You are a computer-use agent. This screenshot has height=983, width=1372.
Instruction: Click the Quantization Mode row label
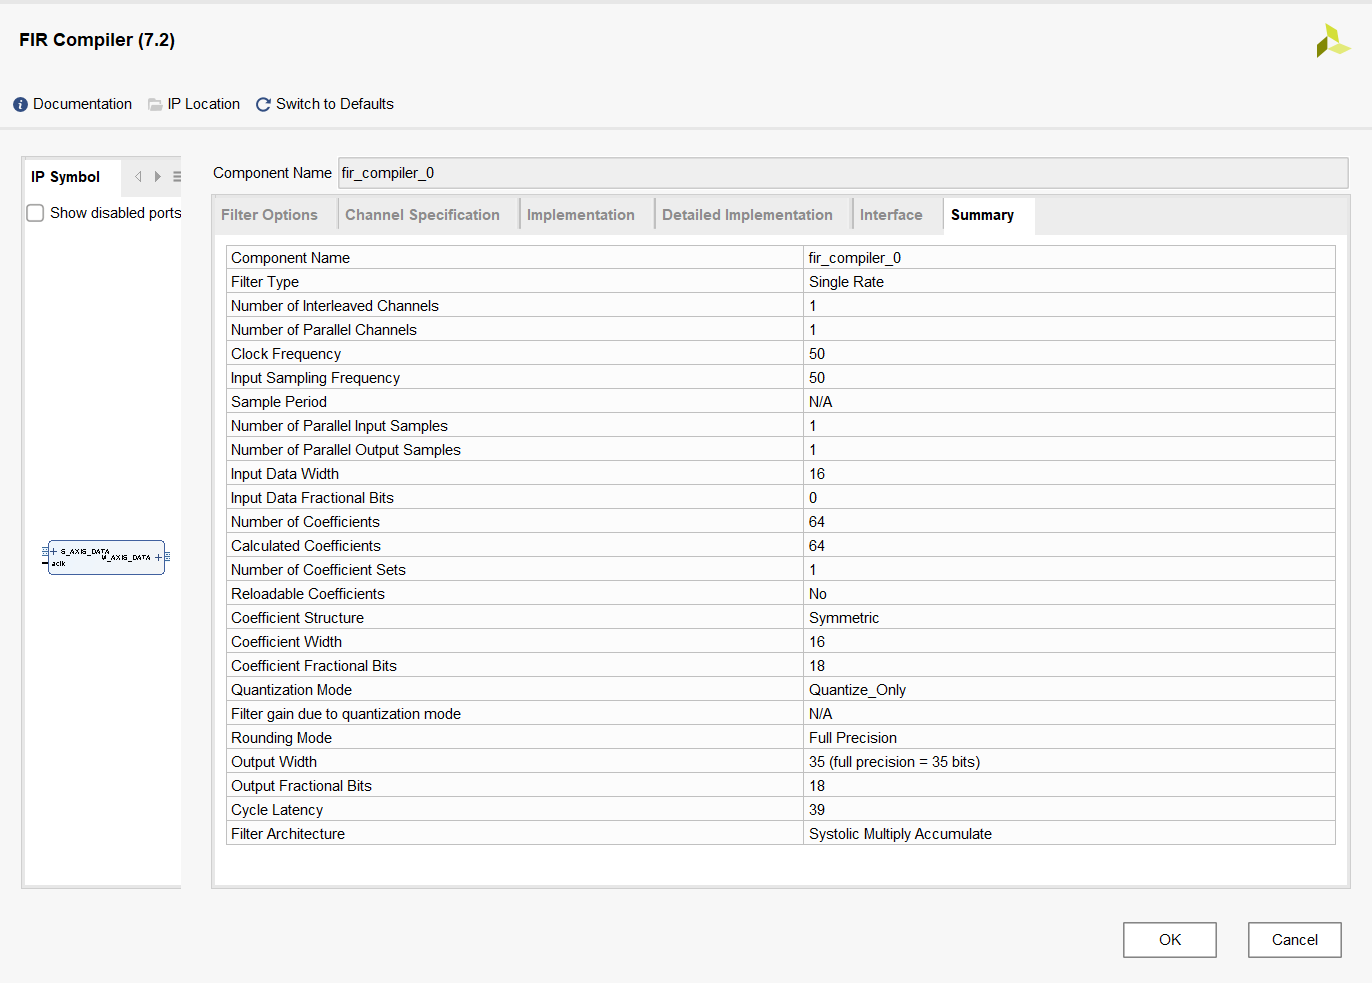291,690
